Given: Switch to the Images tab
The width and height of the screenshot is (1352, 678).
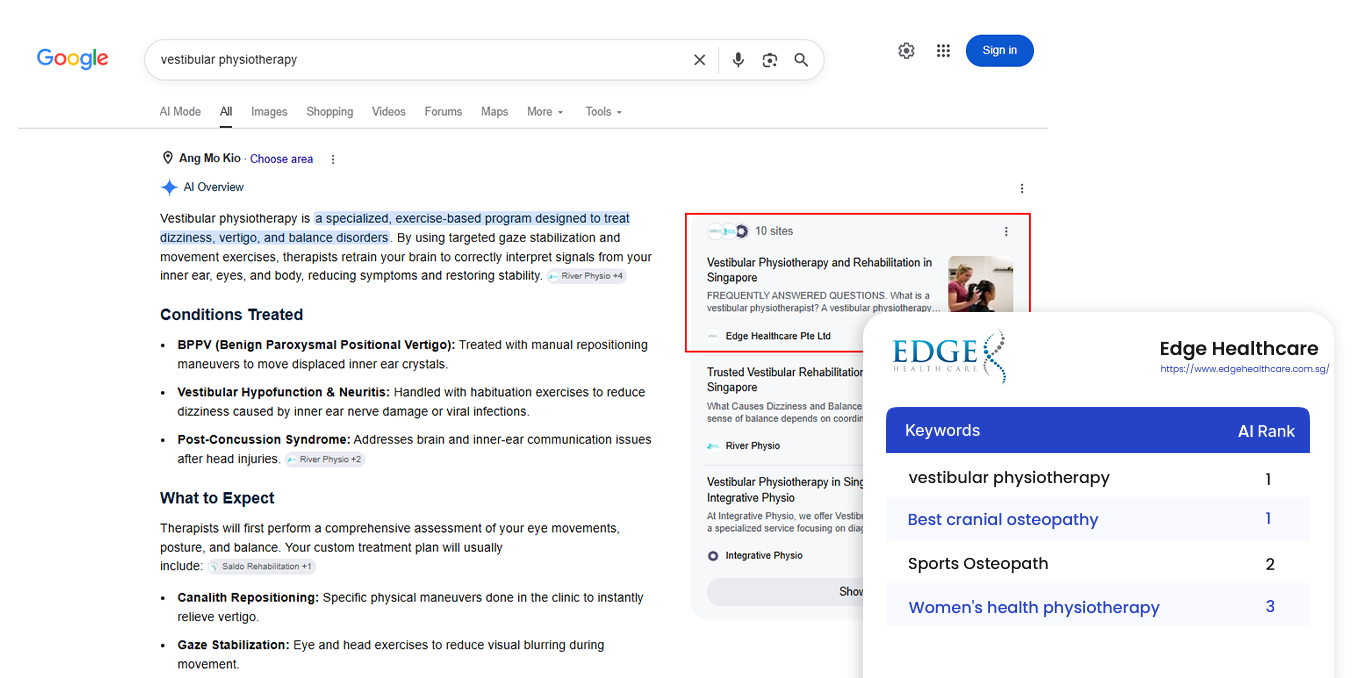Looking at the screenshot, I should point(269,112).
